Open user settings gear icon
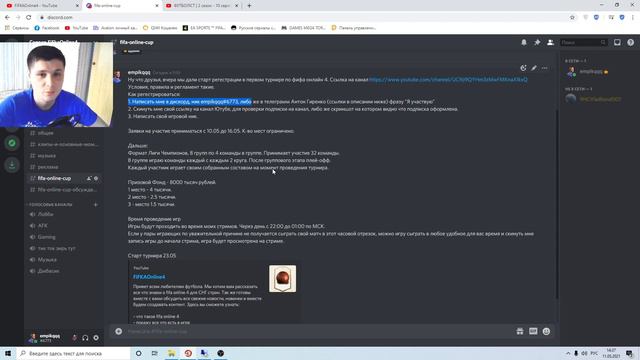Viewport: 640px width, 360px height. (96, 338)
